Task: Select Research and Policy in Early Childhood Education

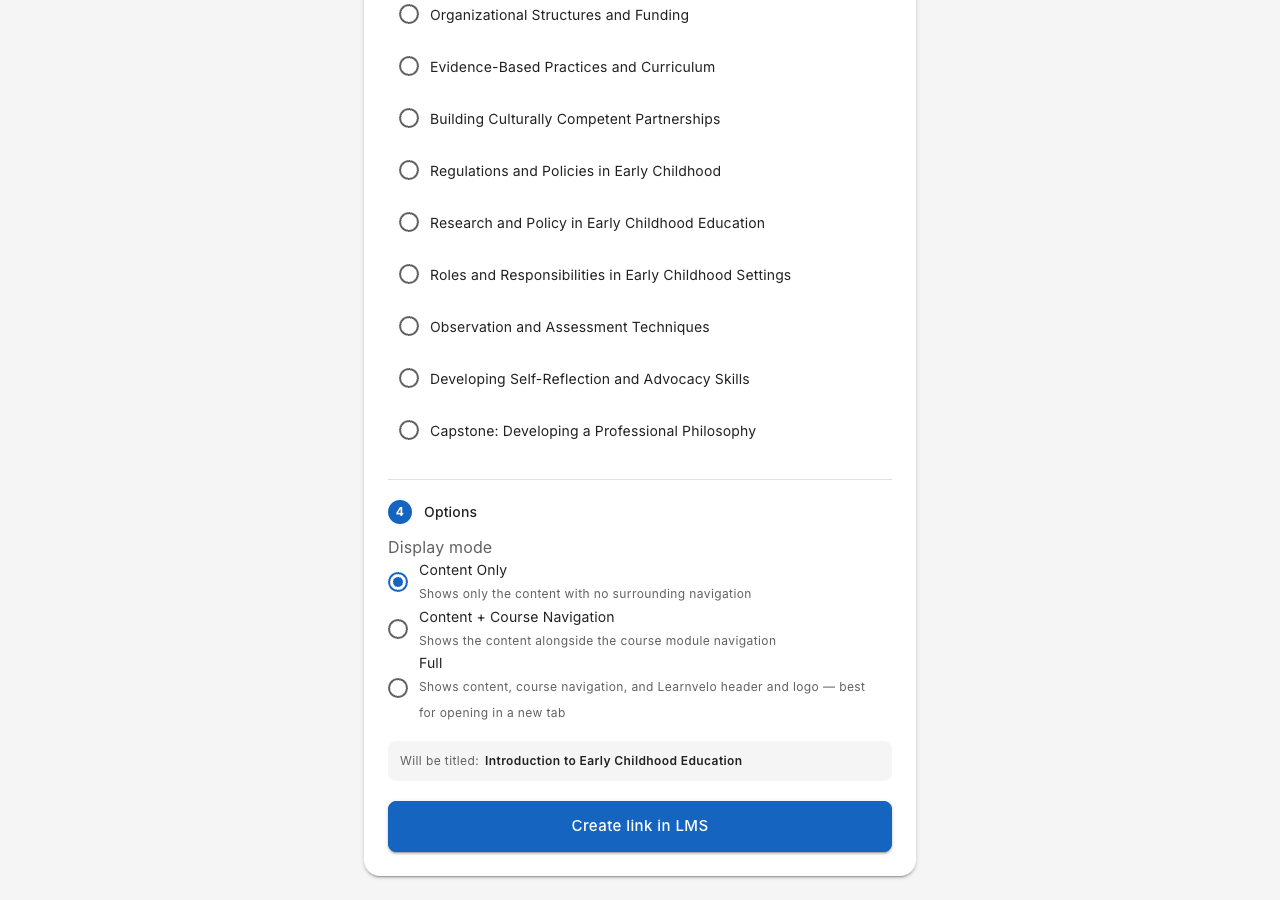Action: click(x=409, y=222)
